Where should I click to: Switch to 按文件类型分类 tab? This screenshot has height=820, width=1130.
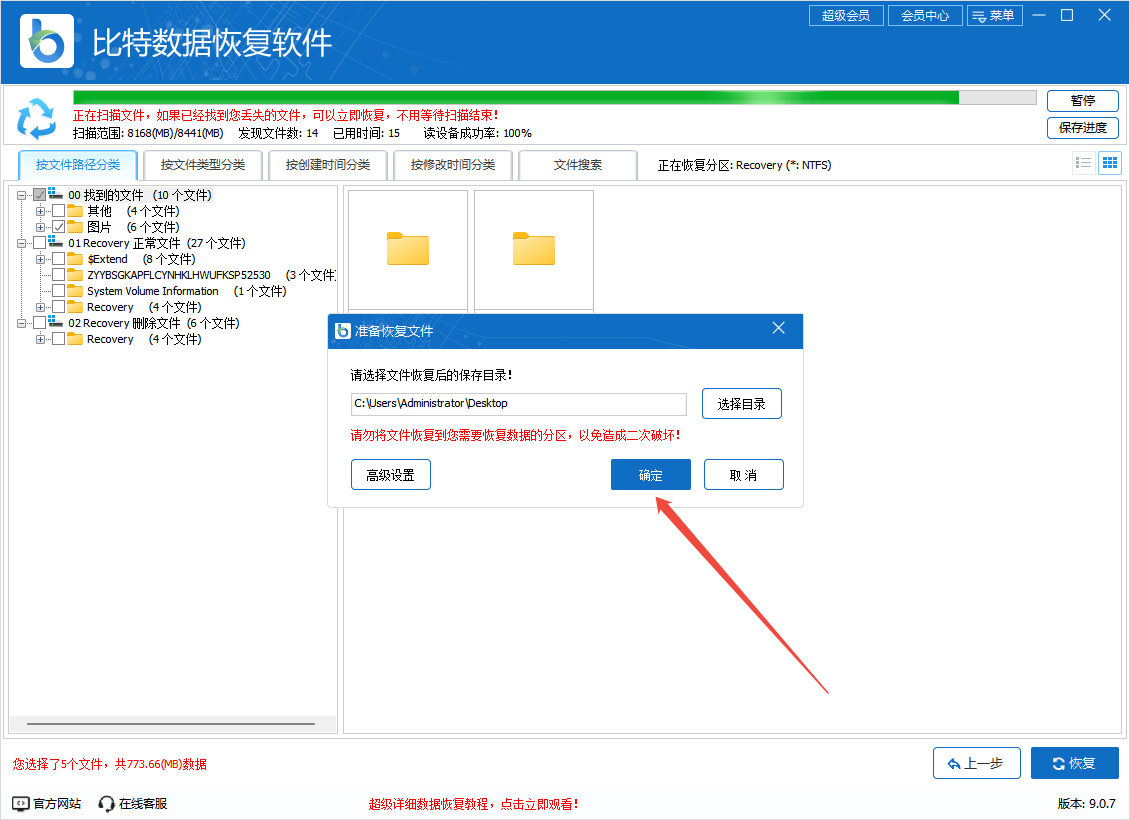pyautogui.click(x=203, y=164)
